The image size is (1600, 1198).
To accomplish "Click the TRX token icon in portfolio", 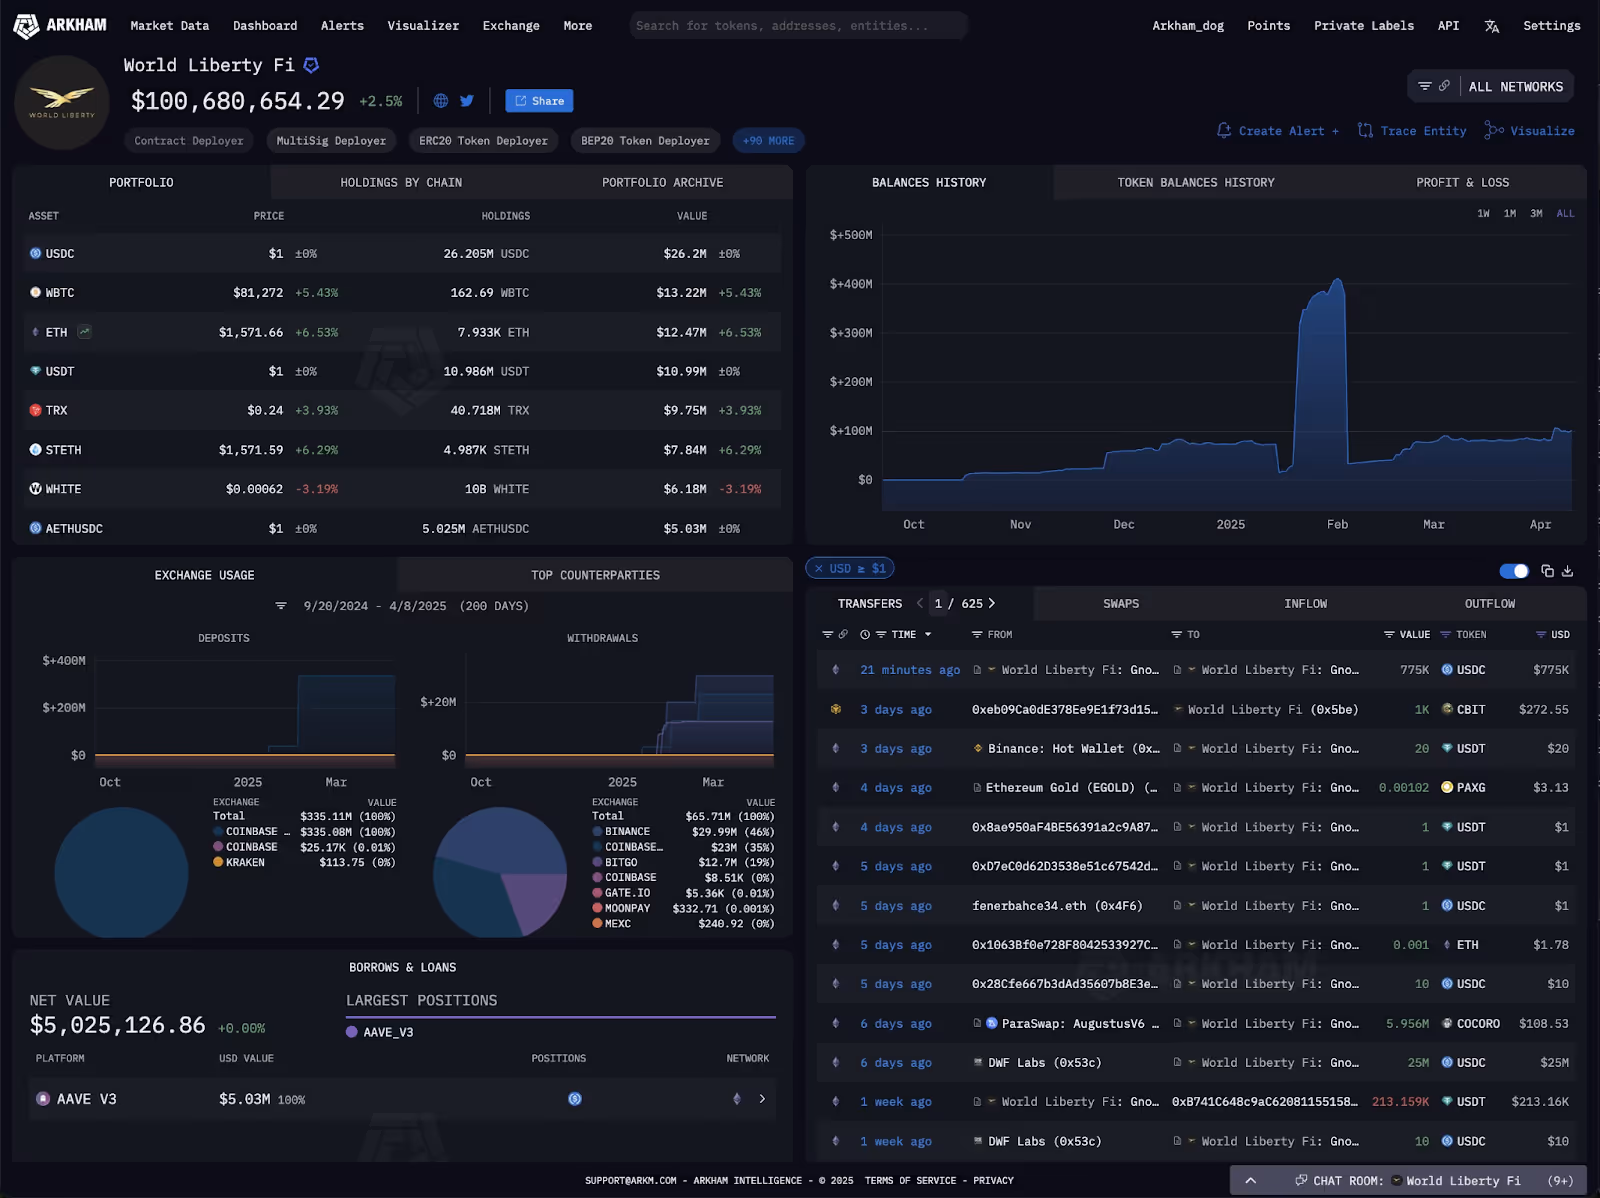I will 35,411.
